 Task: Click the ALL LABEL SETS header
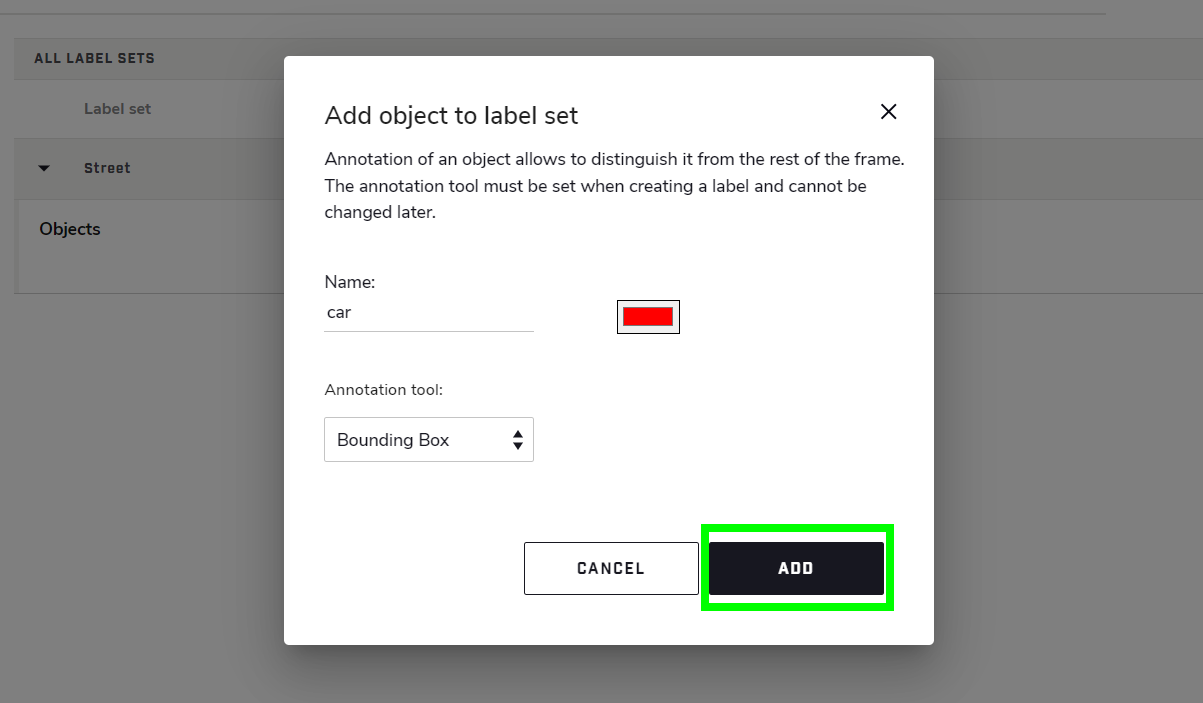click(x=94, y=57)
